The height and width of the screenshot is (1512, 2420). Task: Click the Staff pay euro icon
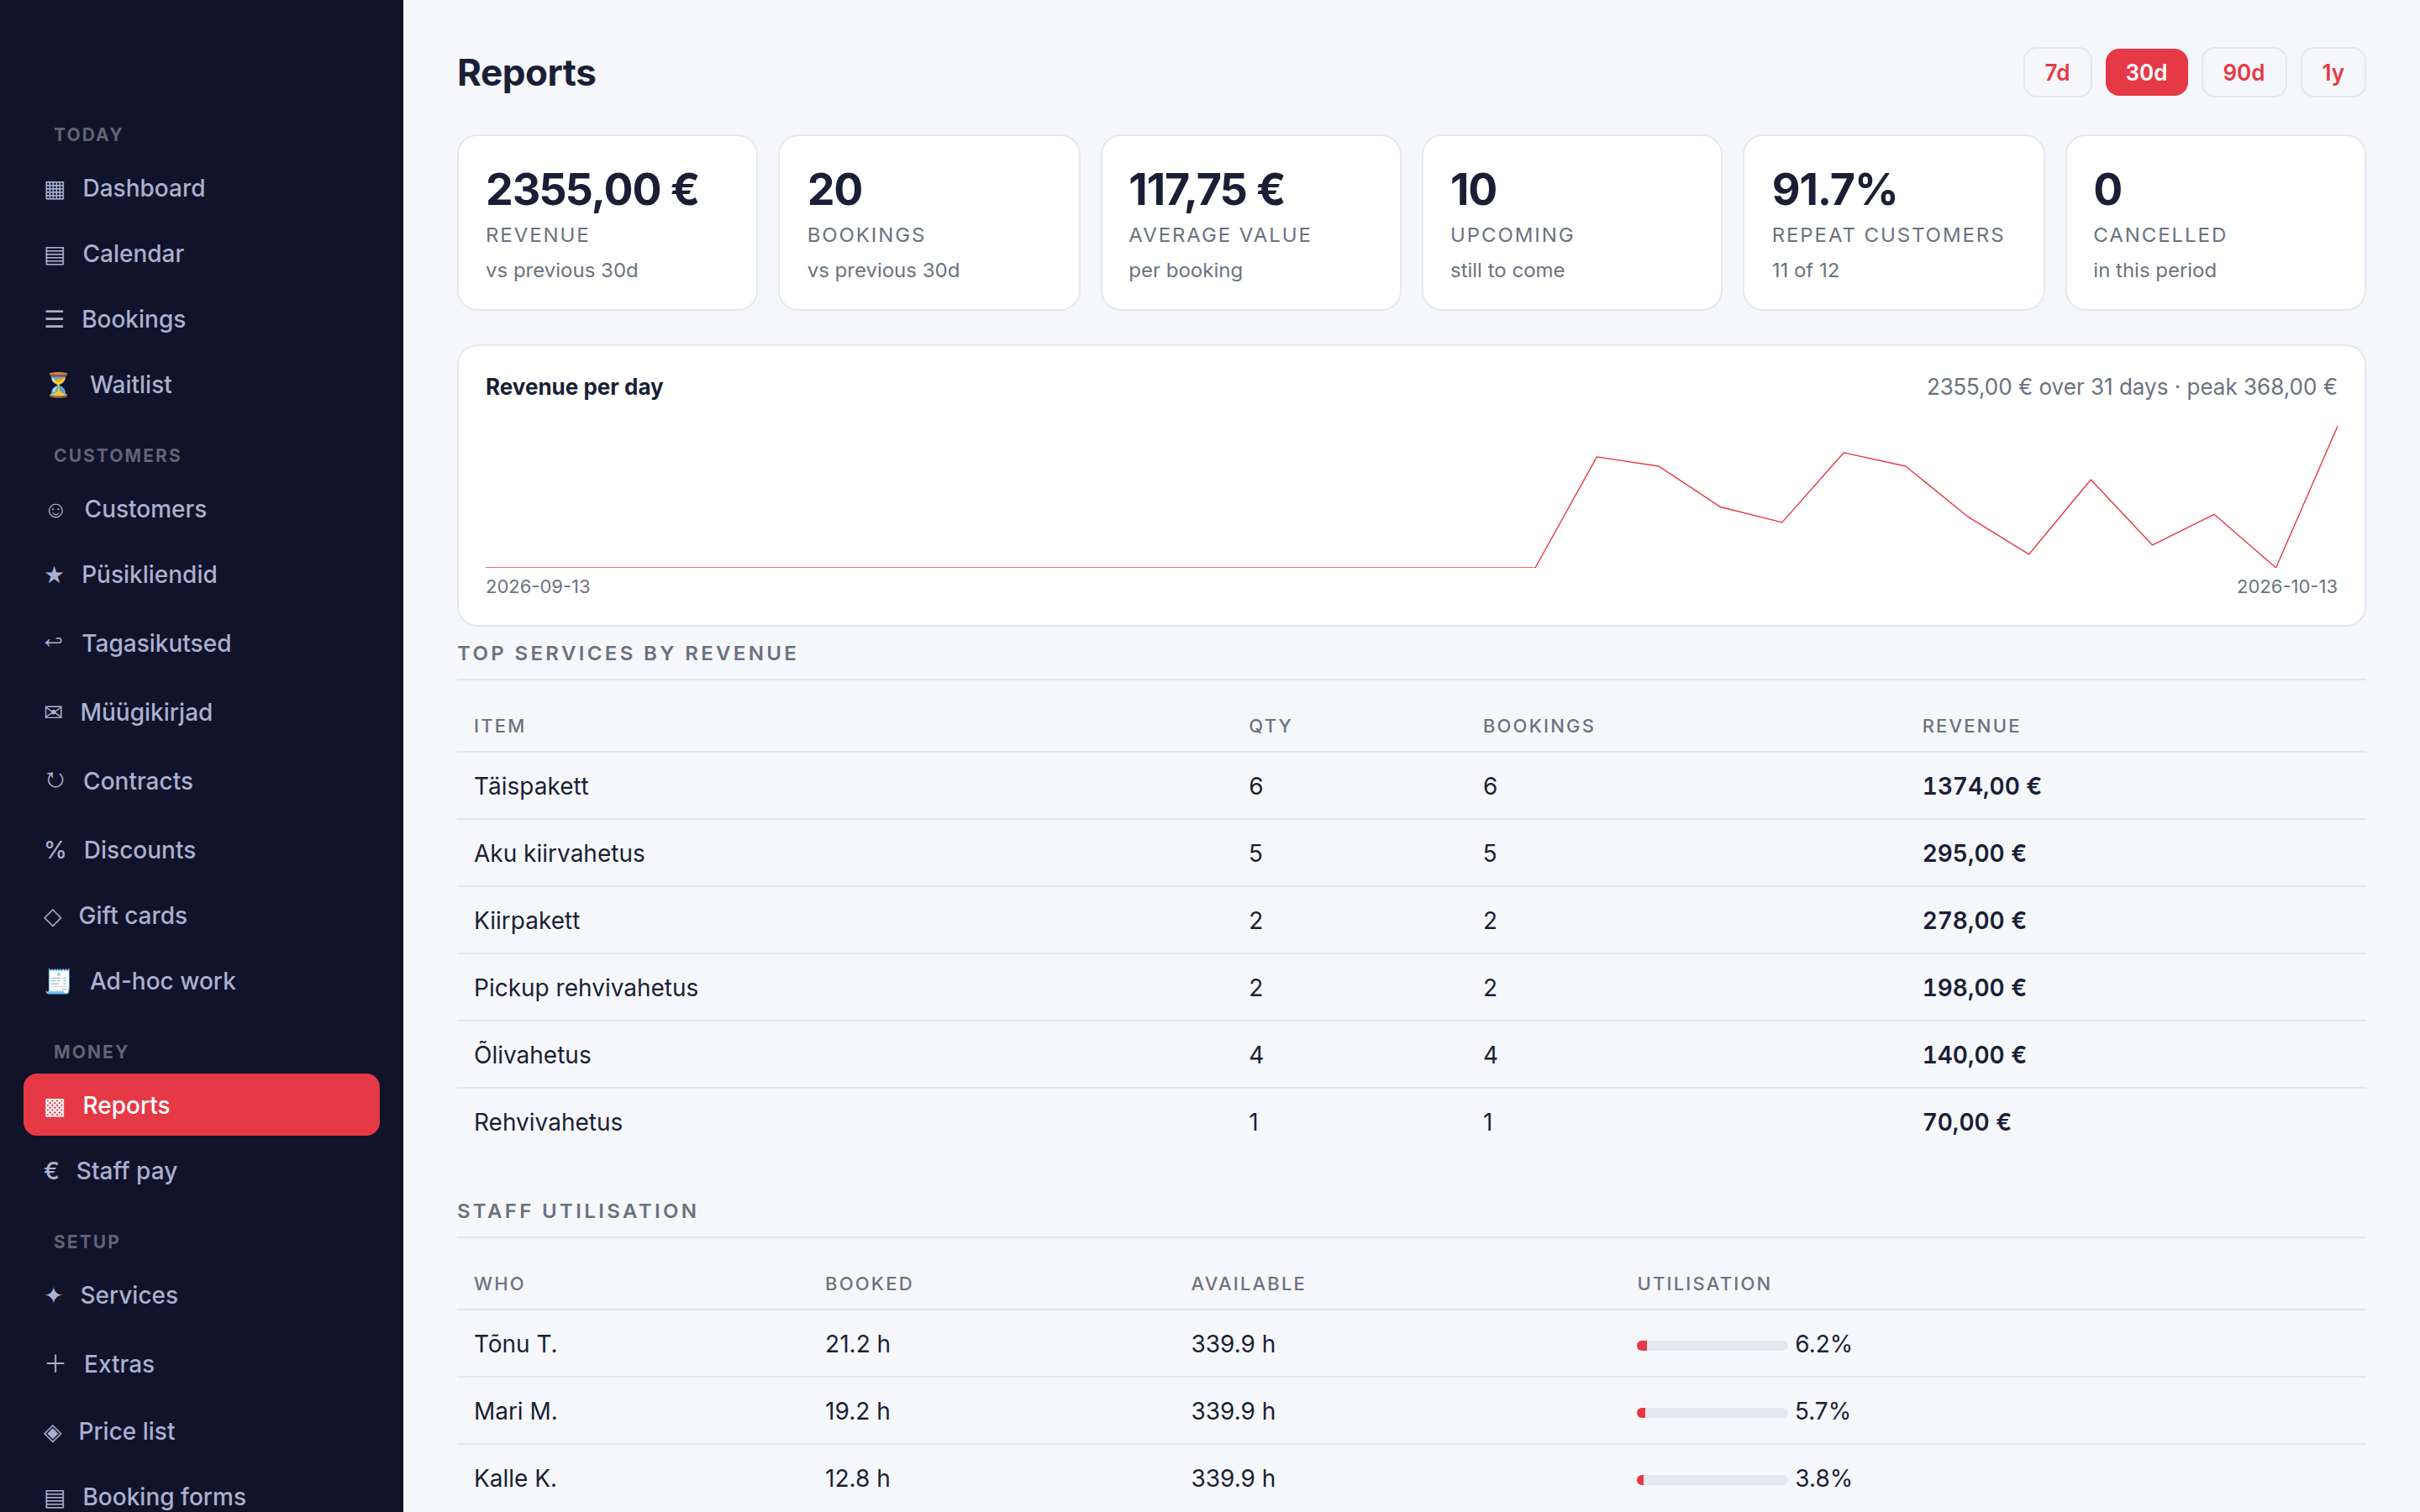pos(52,1171)
